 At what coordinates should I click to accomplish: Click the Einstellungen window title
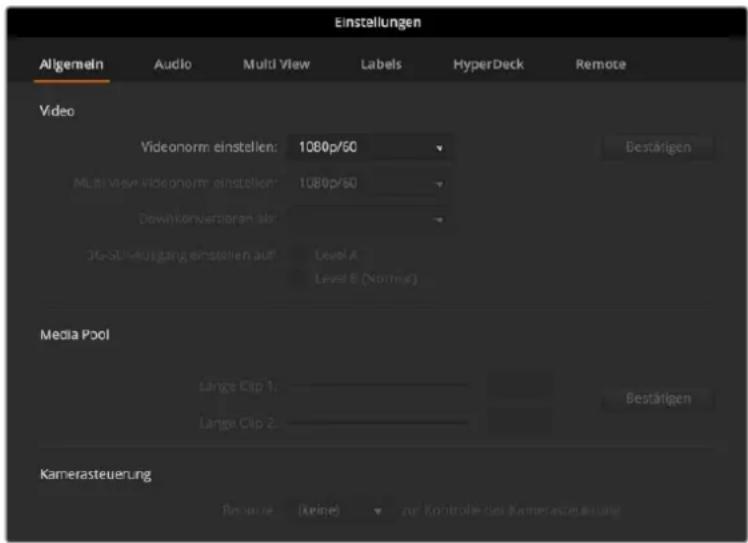pyautogui.click(x=378, y=22)
